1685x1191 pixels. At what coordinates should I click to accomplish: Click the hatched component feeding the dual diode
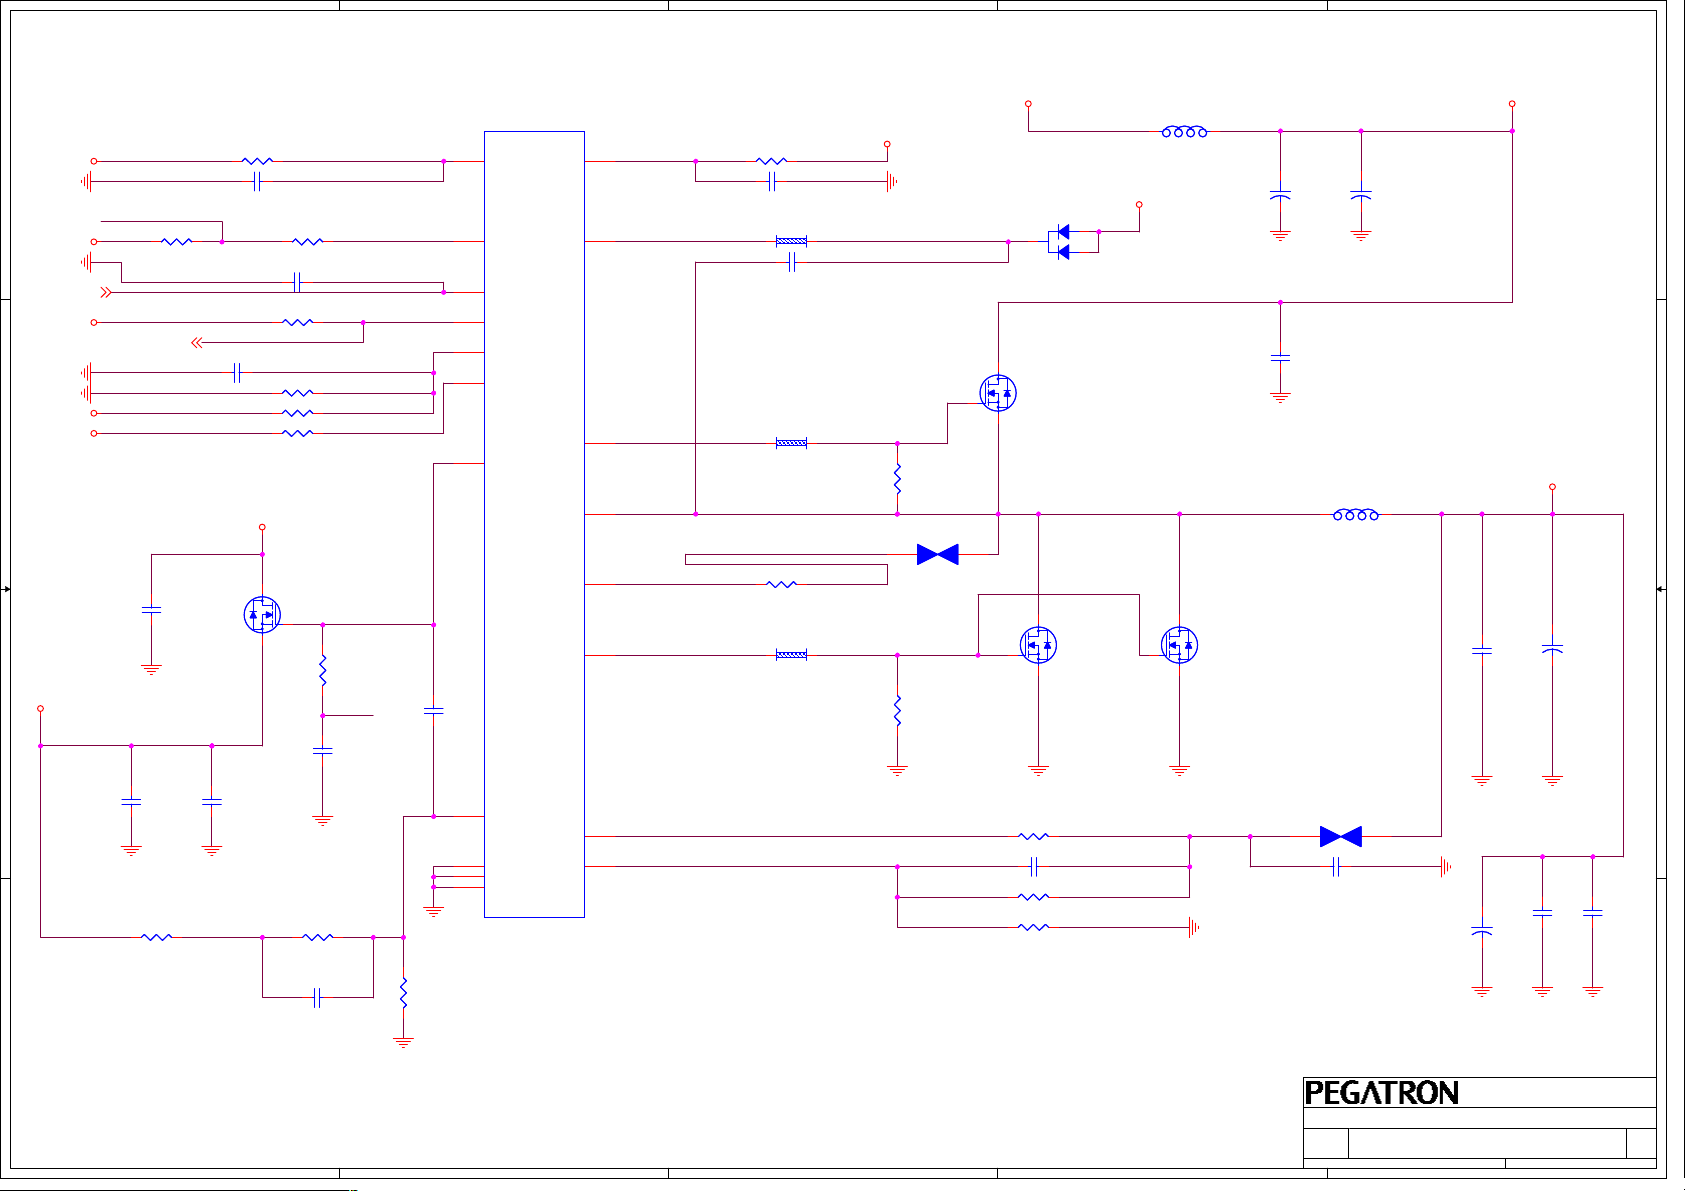point(791,241)
